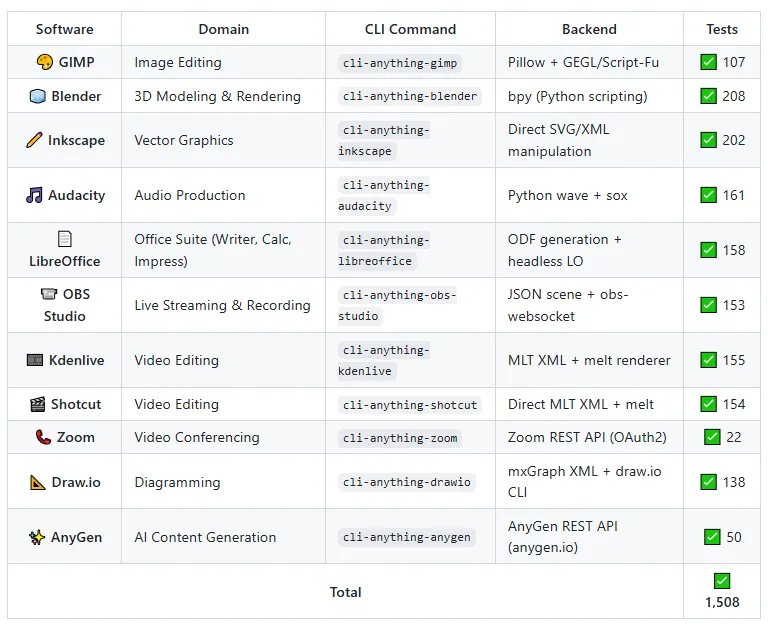Click green checkmark above the 1,508 total
This screenshot has width=768, height=629.
(722, 581)
